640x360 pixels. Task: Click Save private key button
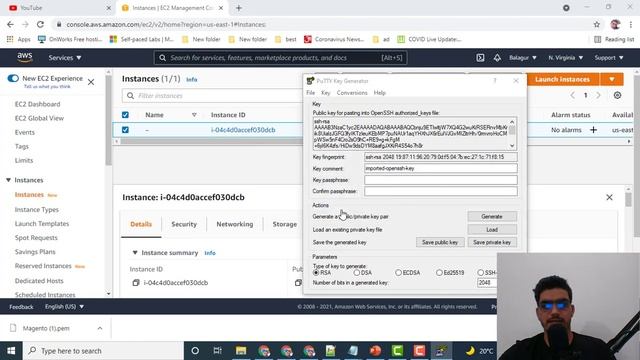click(492, 242)
